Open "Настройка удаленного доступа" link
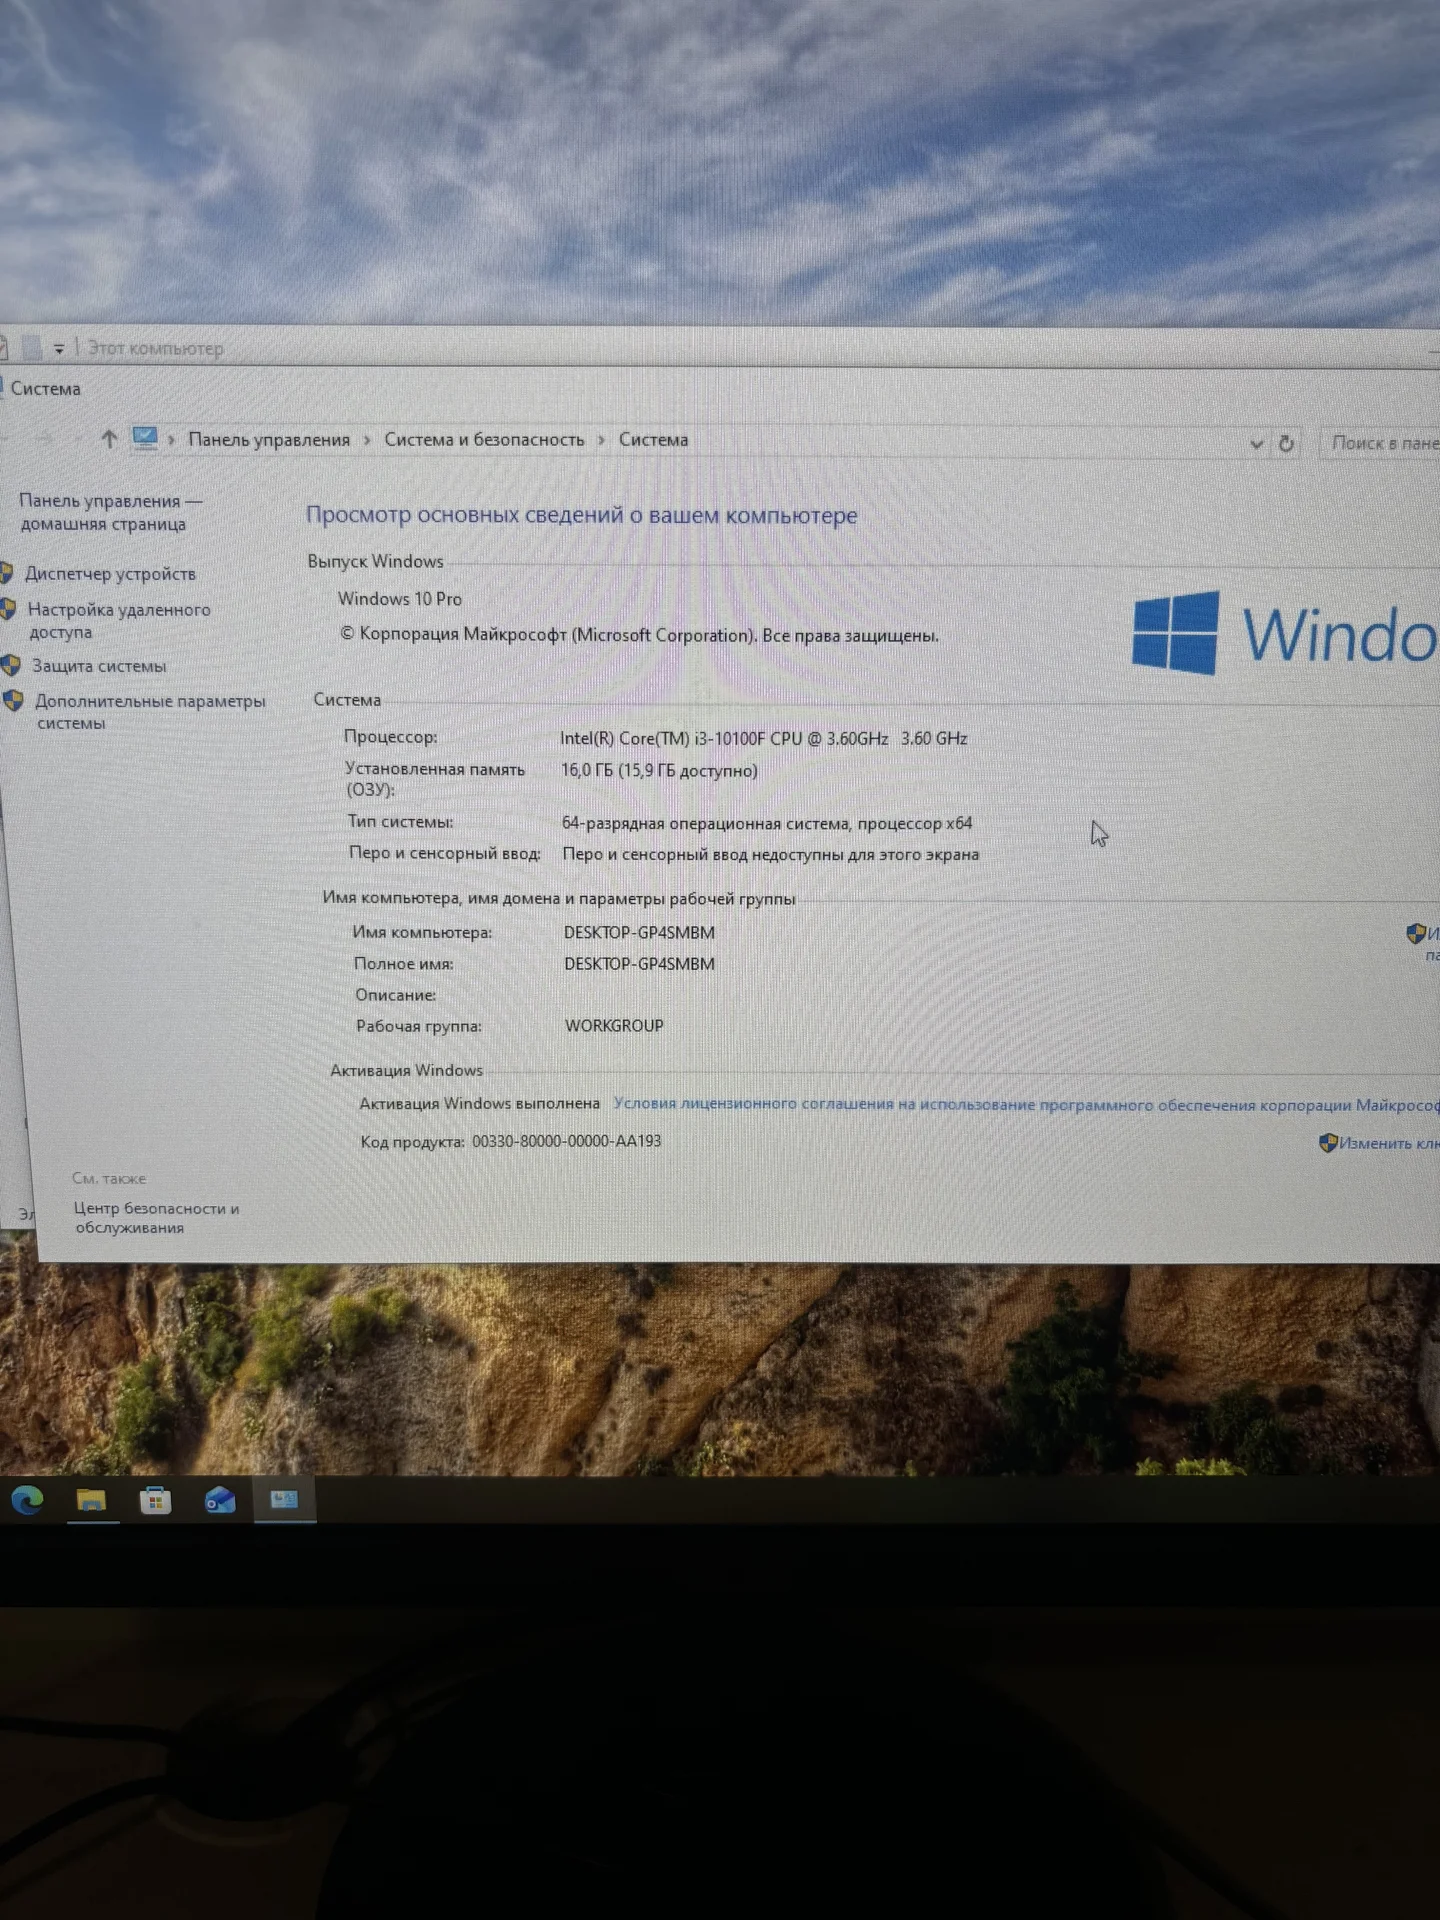This screenshot has height=1920, width=1440. [118, 620]
